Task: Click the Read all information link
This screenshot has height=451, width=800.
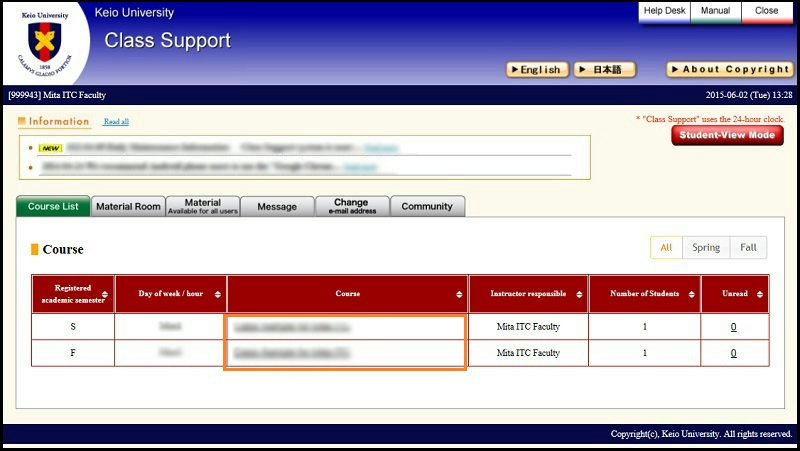Action: pyautogui.click(x=116, y=122)
